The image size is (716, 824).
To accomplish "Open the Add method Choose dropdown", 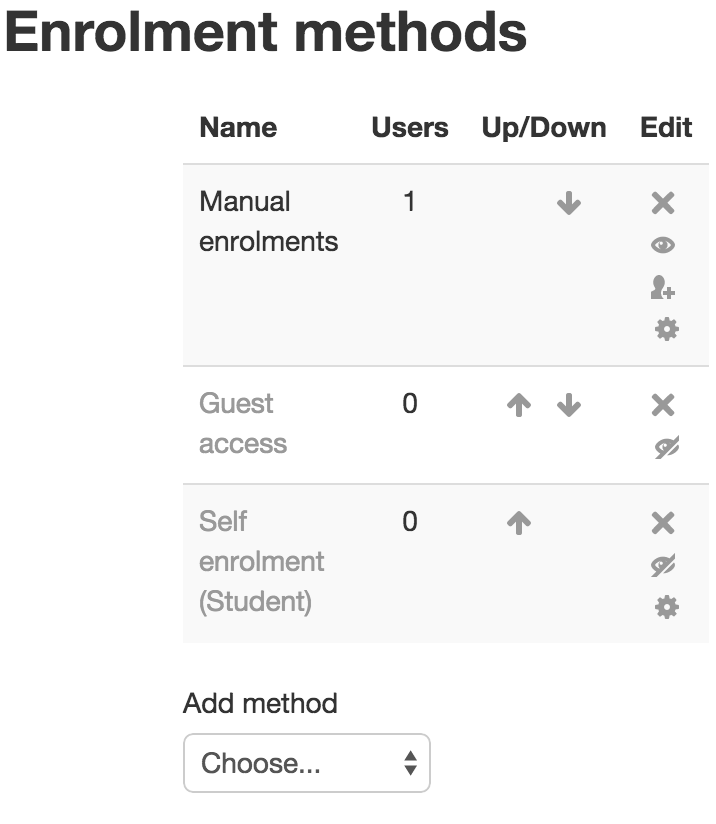I will pos(306,763).
